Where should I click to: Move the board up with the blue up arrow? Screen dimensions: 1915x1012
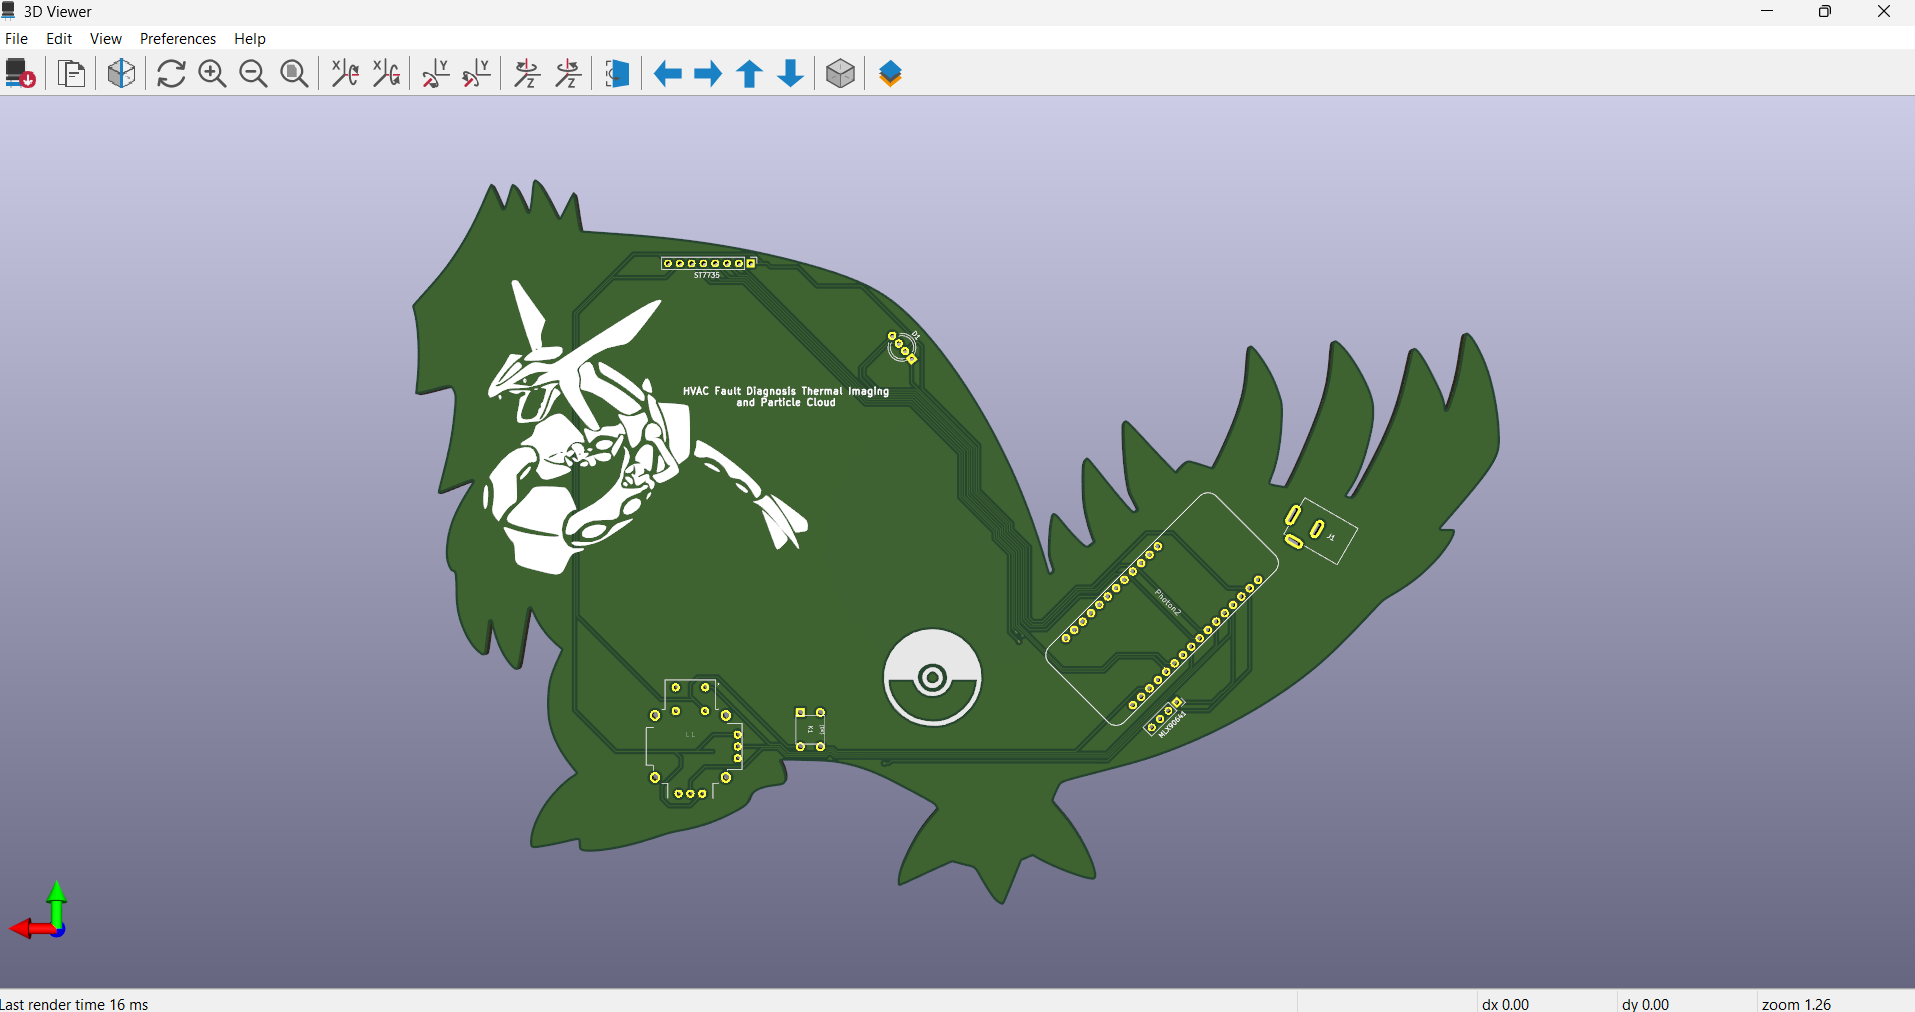[x=749, y=74]
